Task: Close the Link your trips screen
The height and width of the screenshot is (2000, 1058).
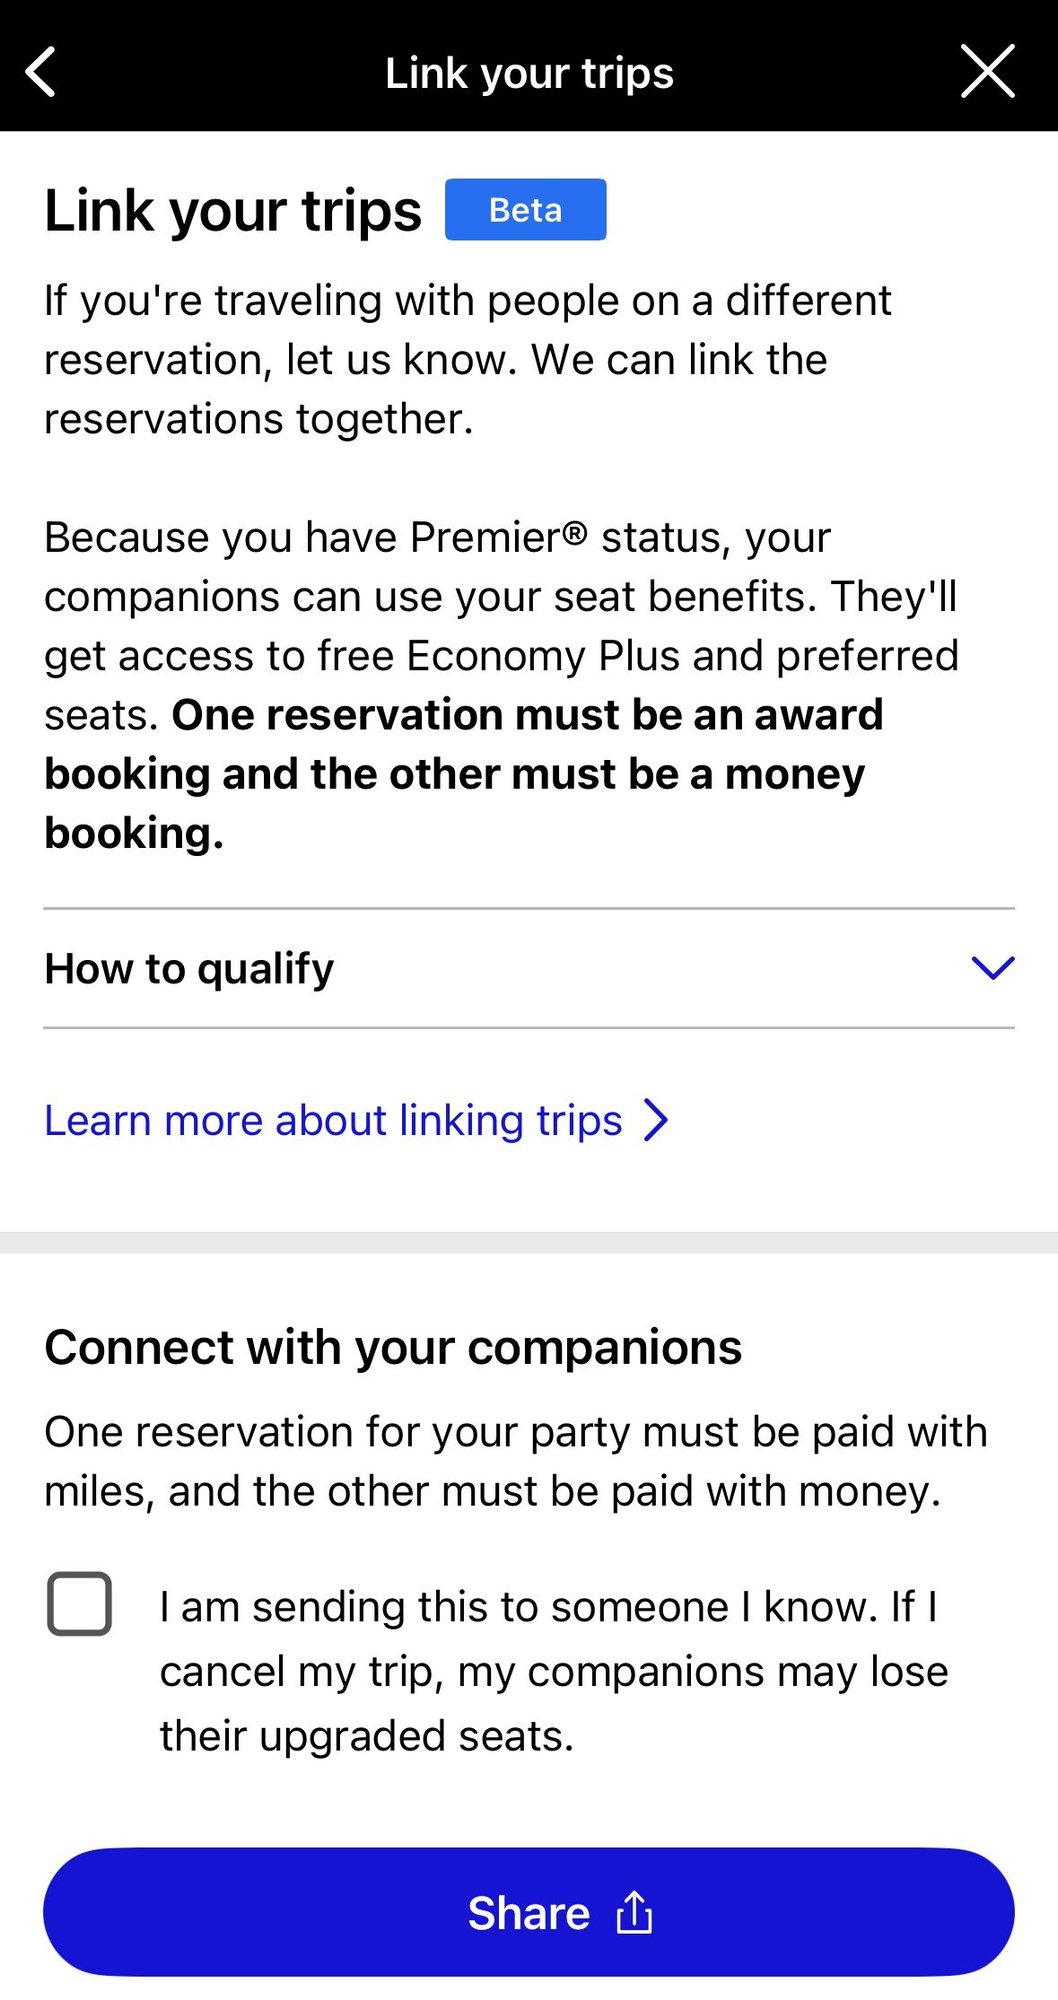Action: coord(987,71)
